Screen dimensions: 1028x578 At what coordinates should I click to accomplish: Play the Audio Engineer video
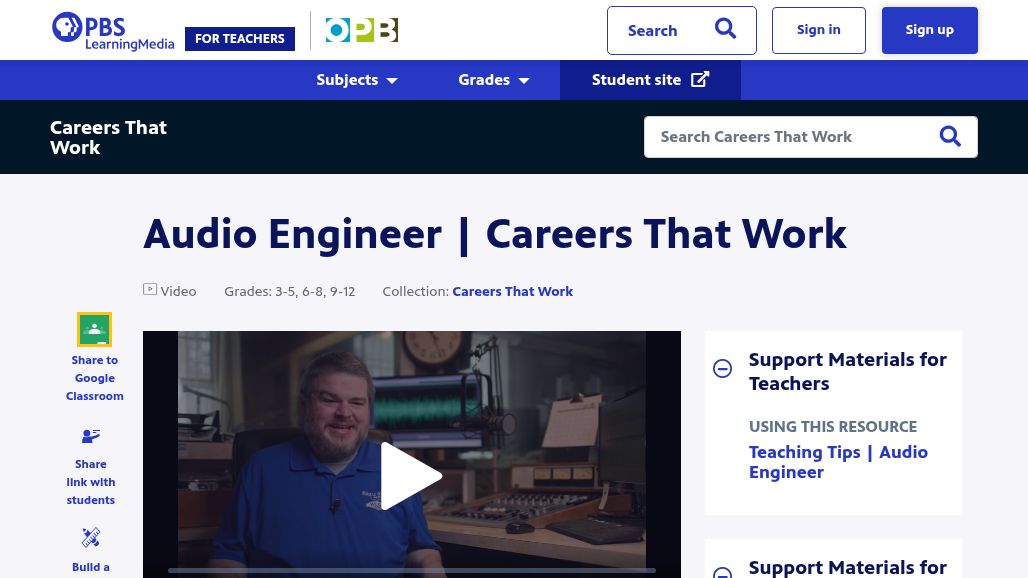pyautogui.click(x=411, y=476)
